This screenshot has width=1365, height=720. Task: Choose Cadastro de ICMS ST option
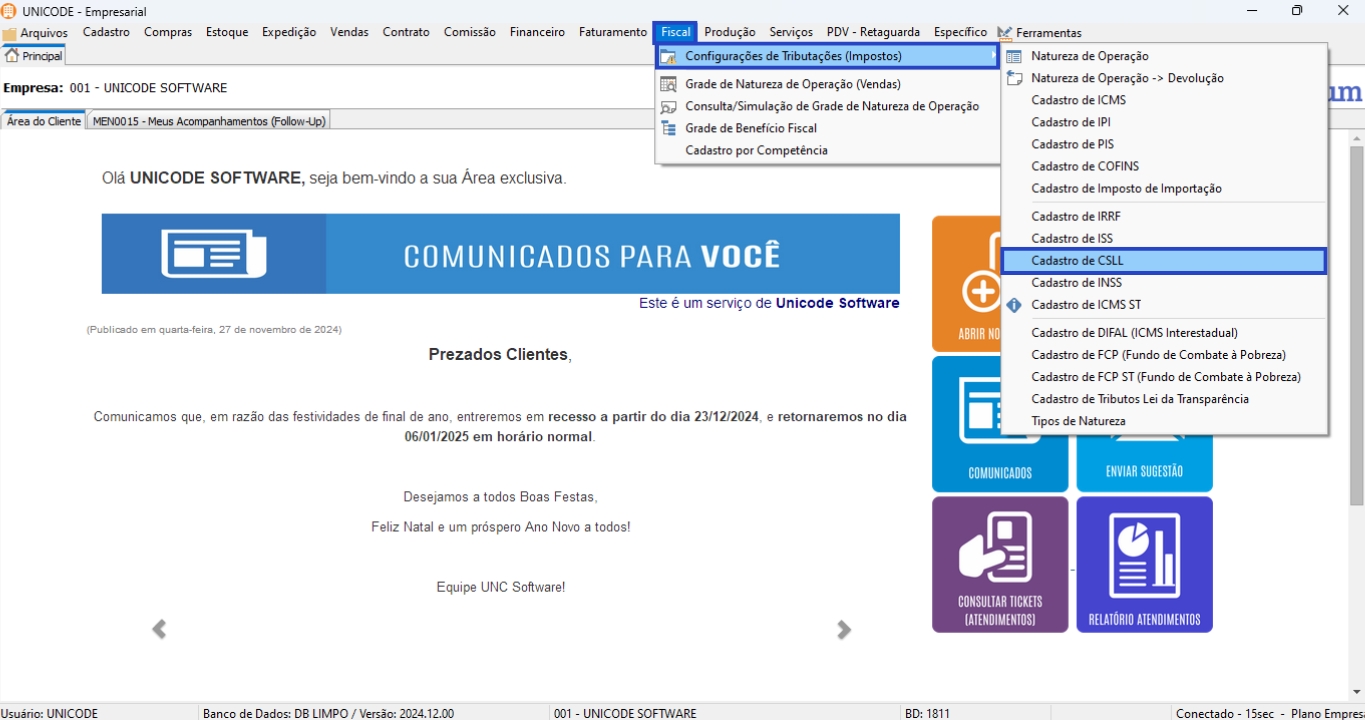pyautogui.click(x=1086, y=305)
